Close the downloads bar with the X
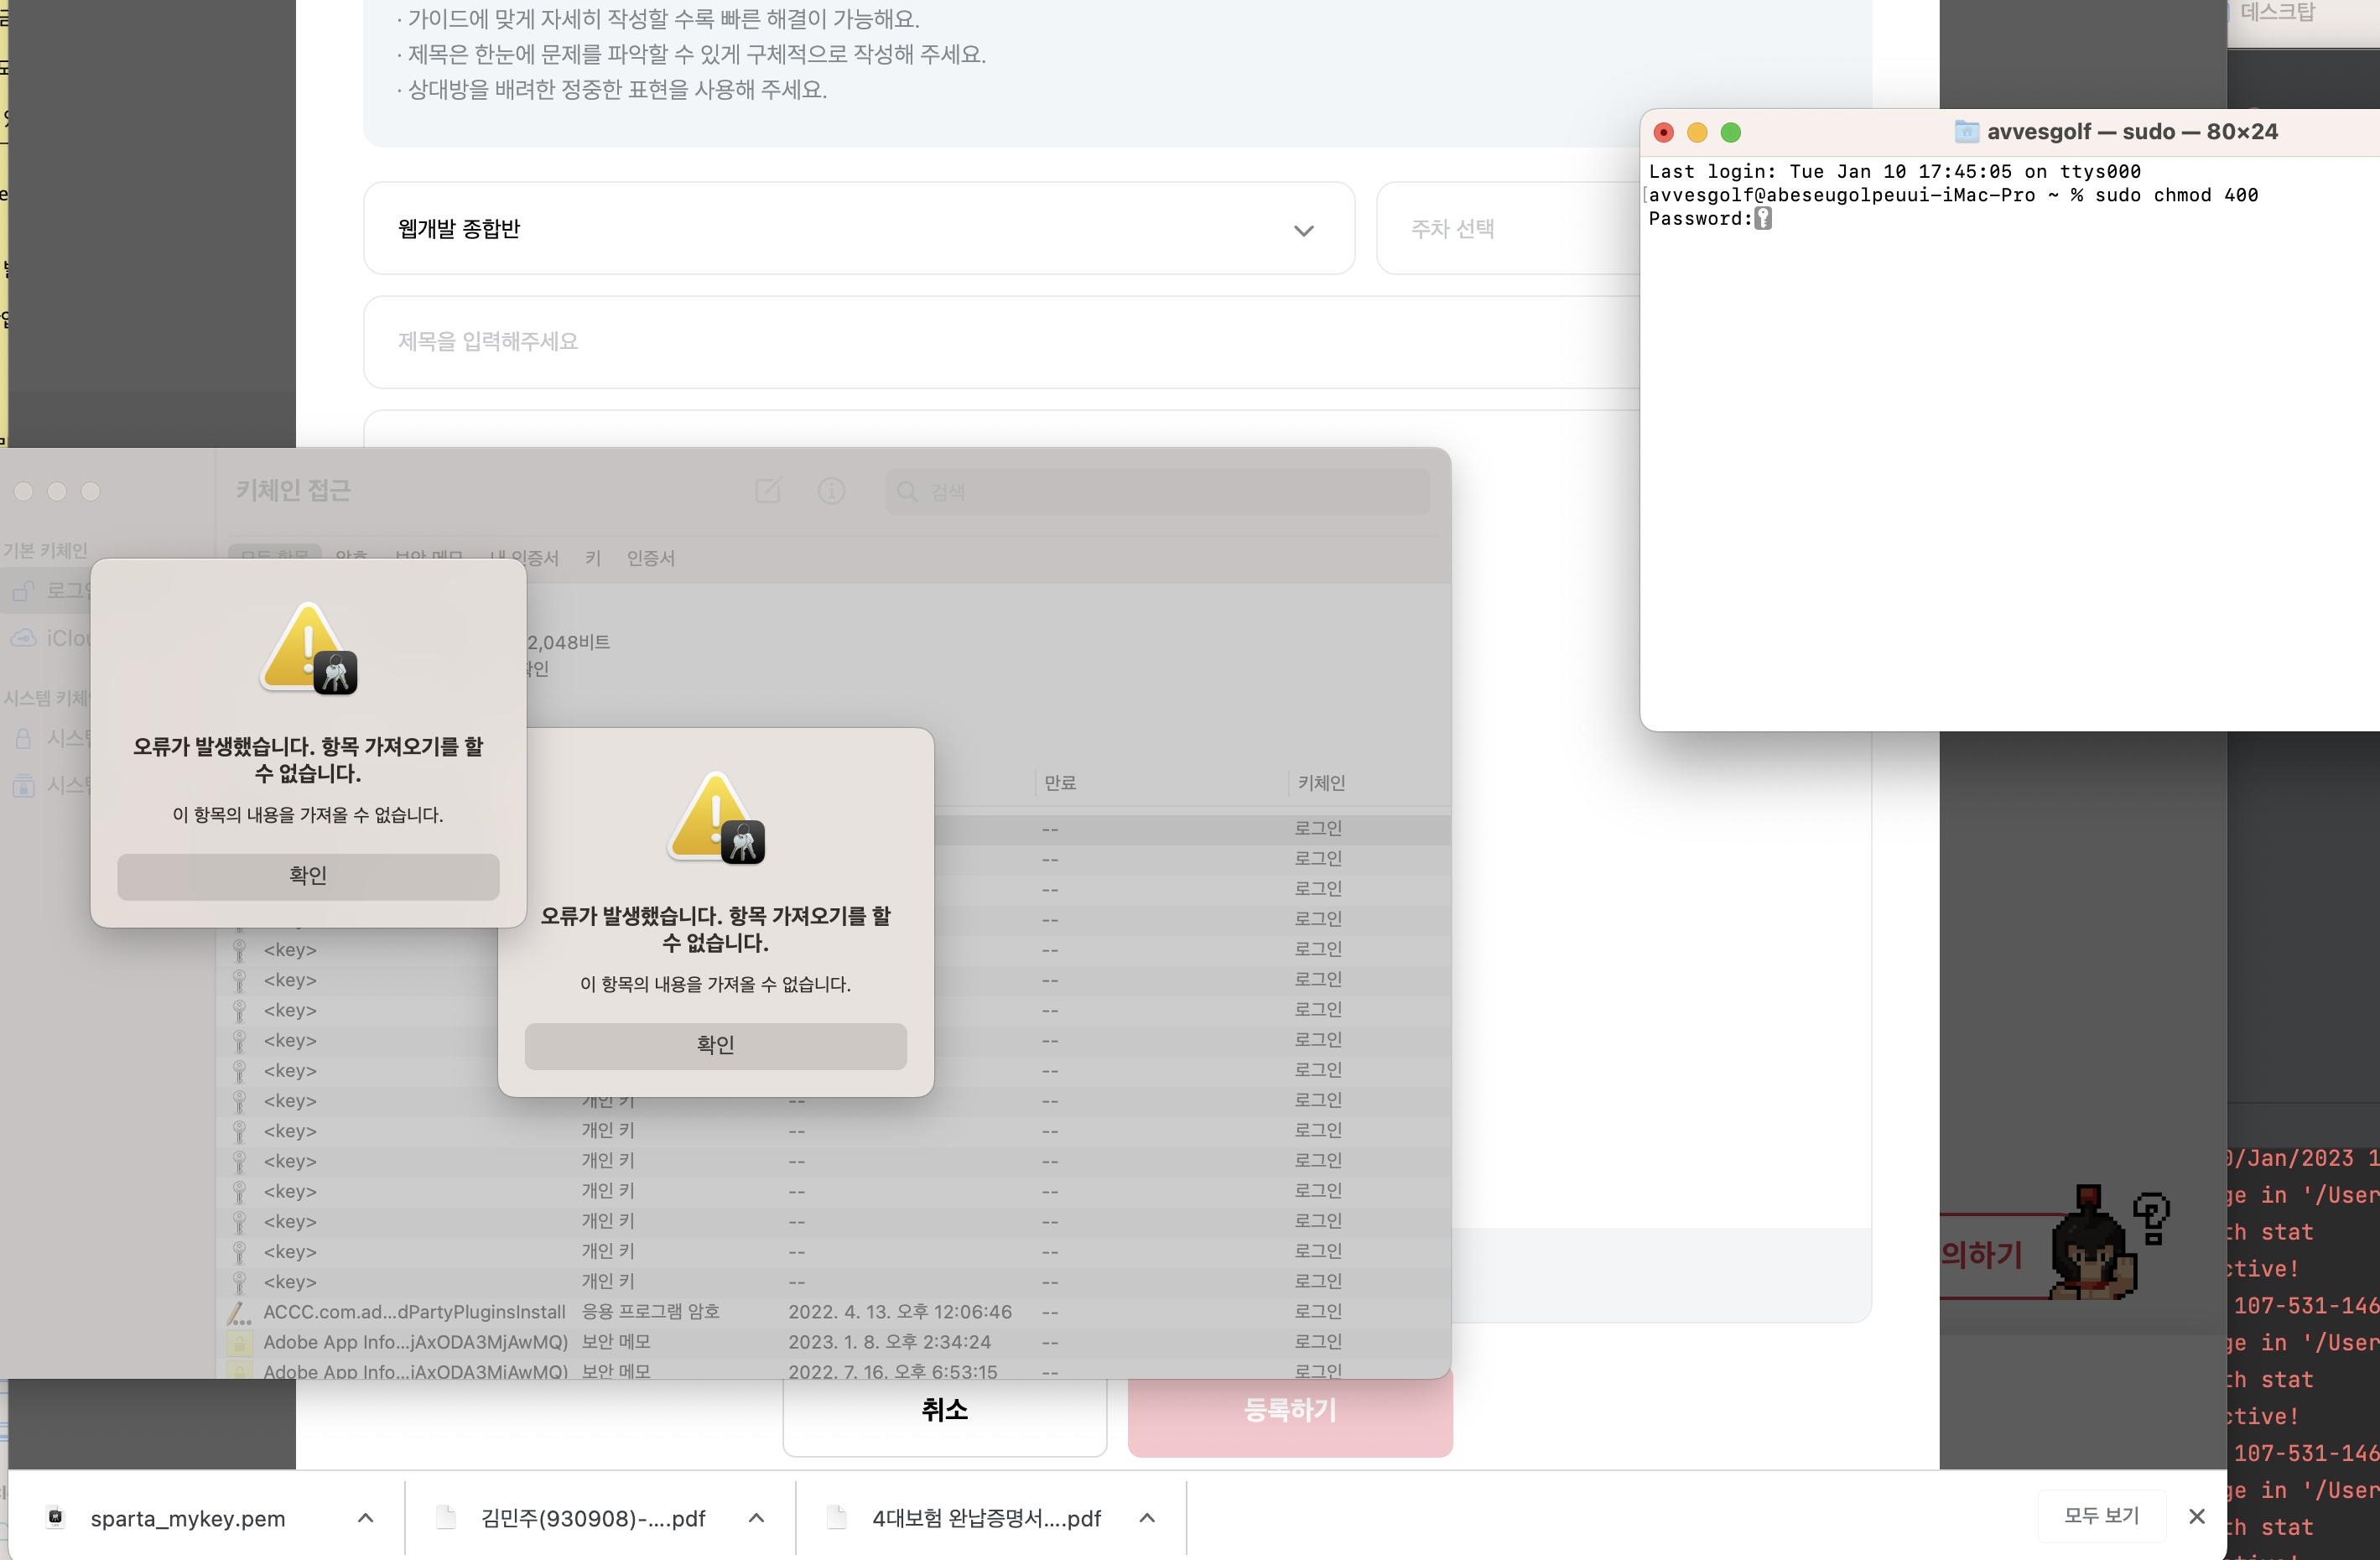Screen dimensions: 2380x1560 point(2197,1517)
